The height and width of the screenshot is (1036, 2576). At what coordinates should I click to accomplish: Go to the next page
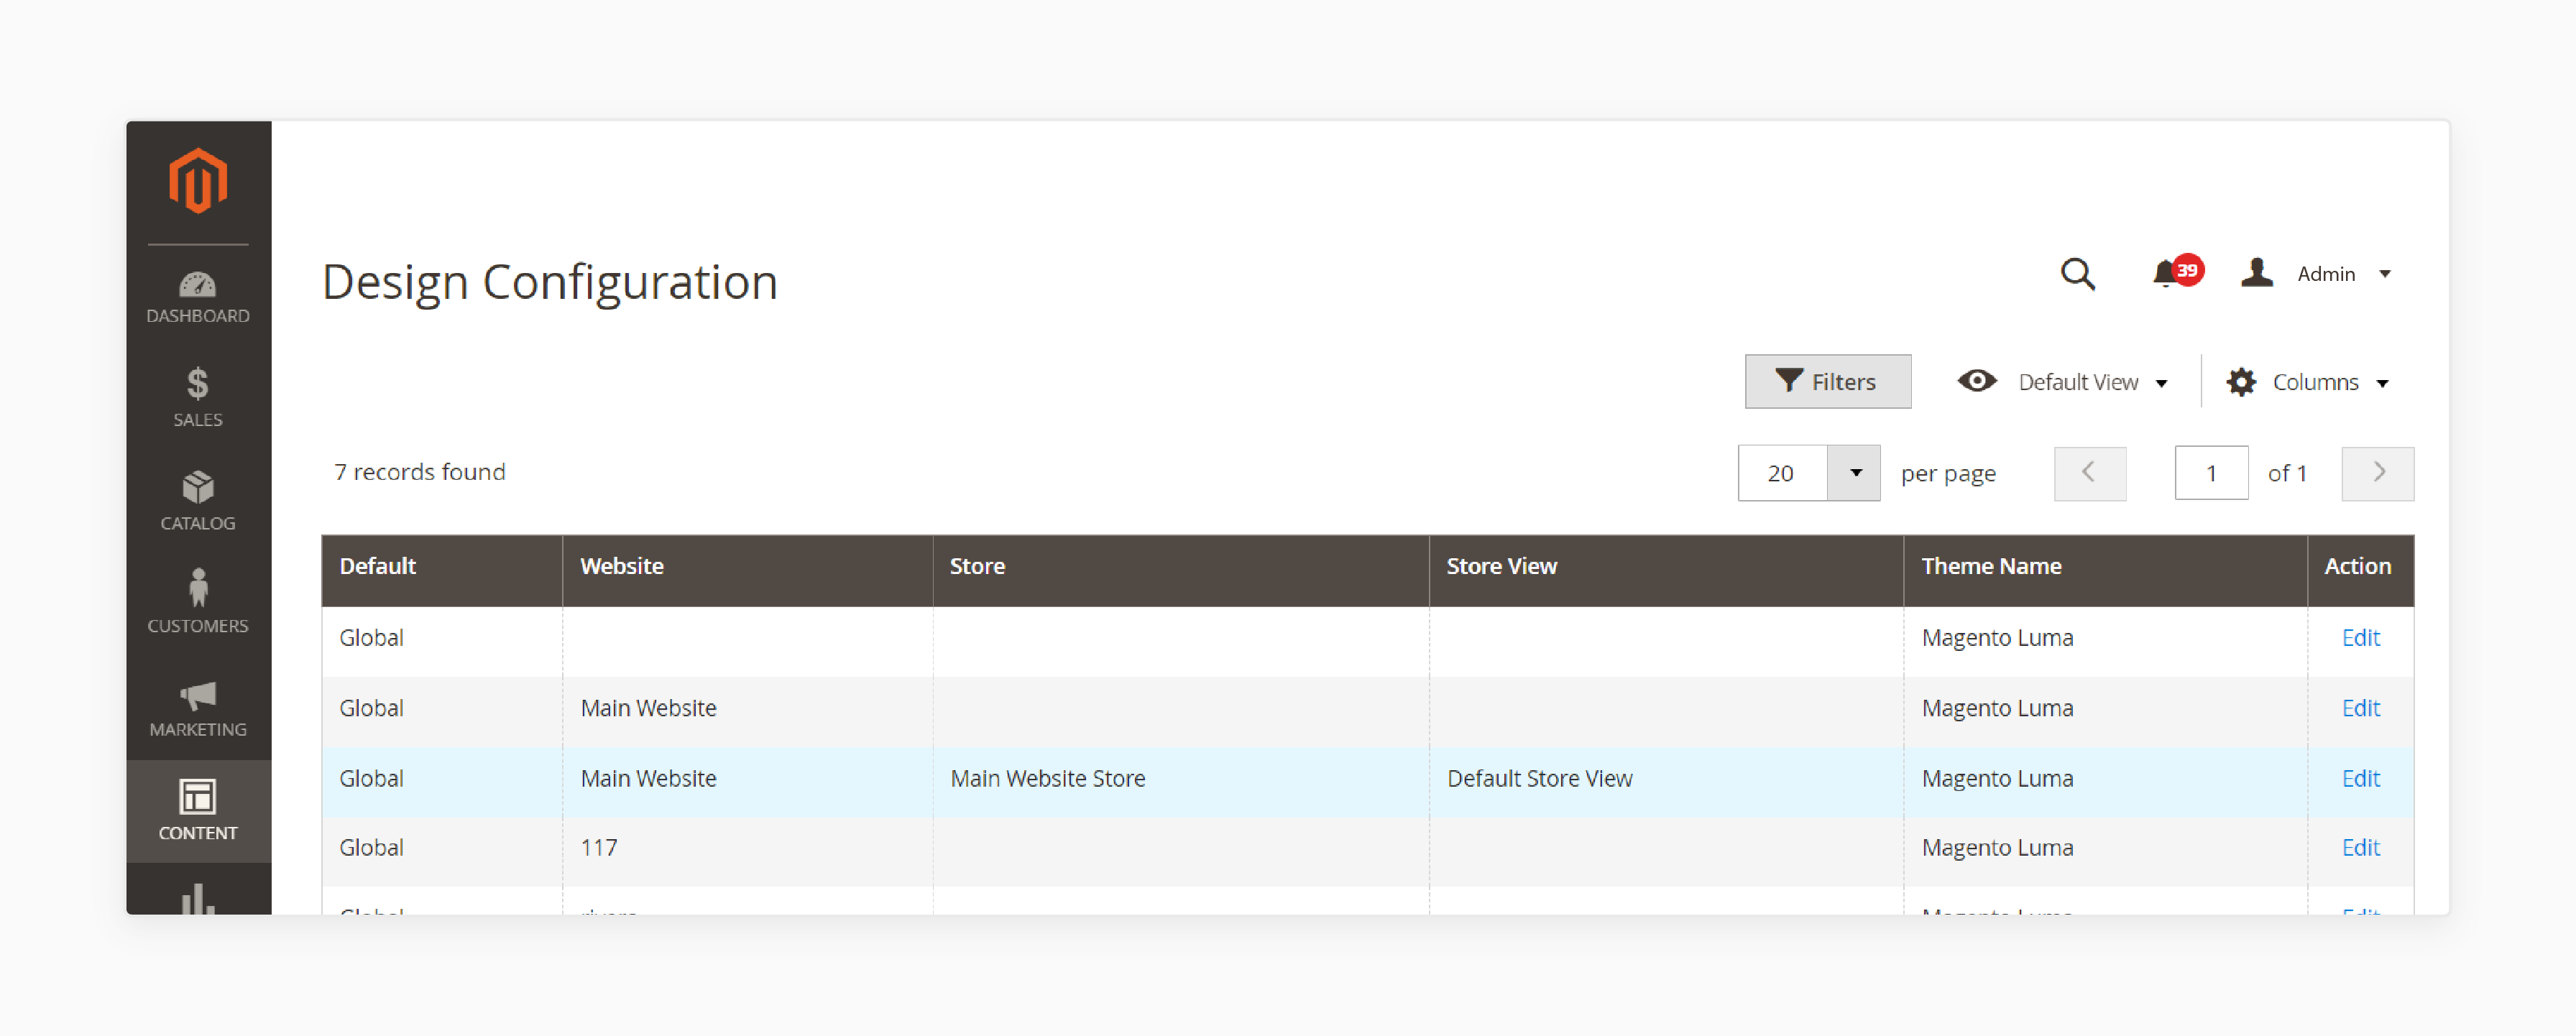pyautogui.click(x=2377, y=473)
